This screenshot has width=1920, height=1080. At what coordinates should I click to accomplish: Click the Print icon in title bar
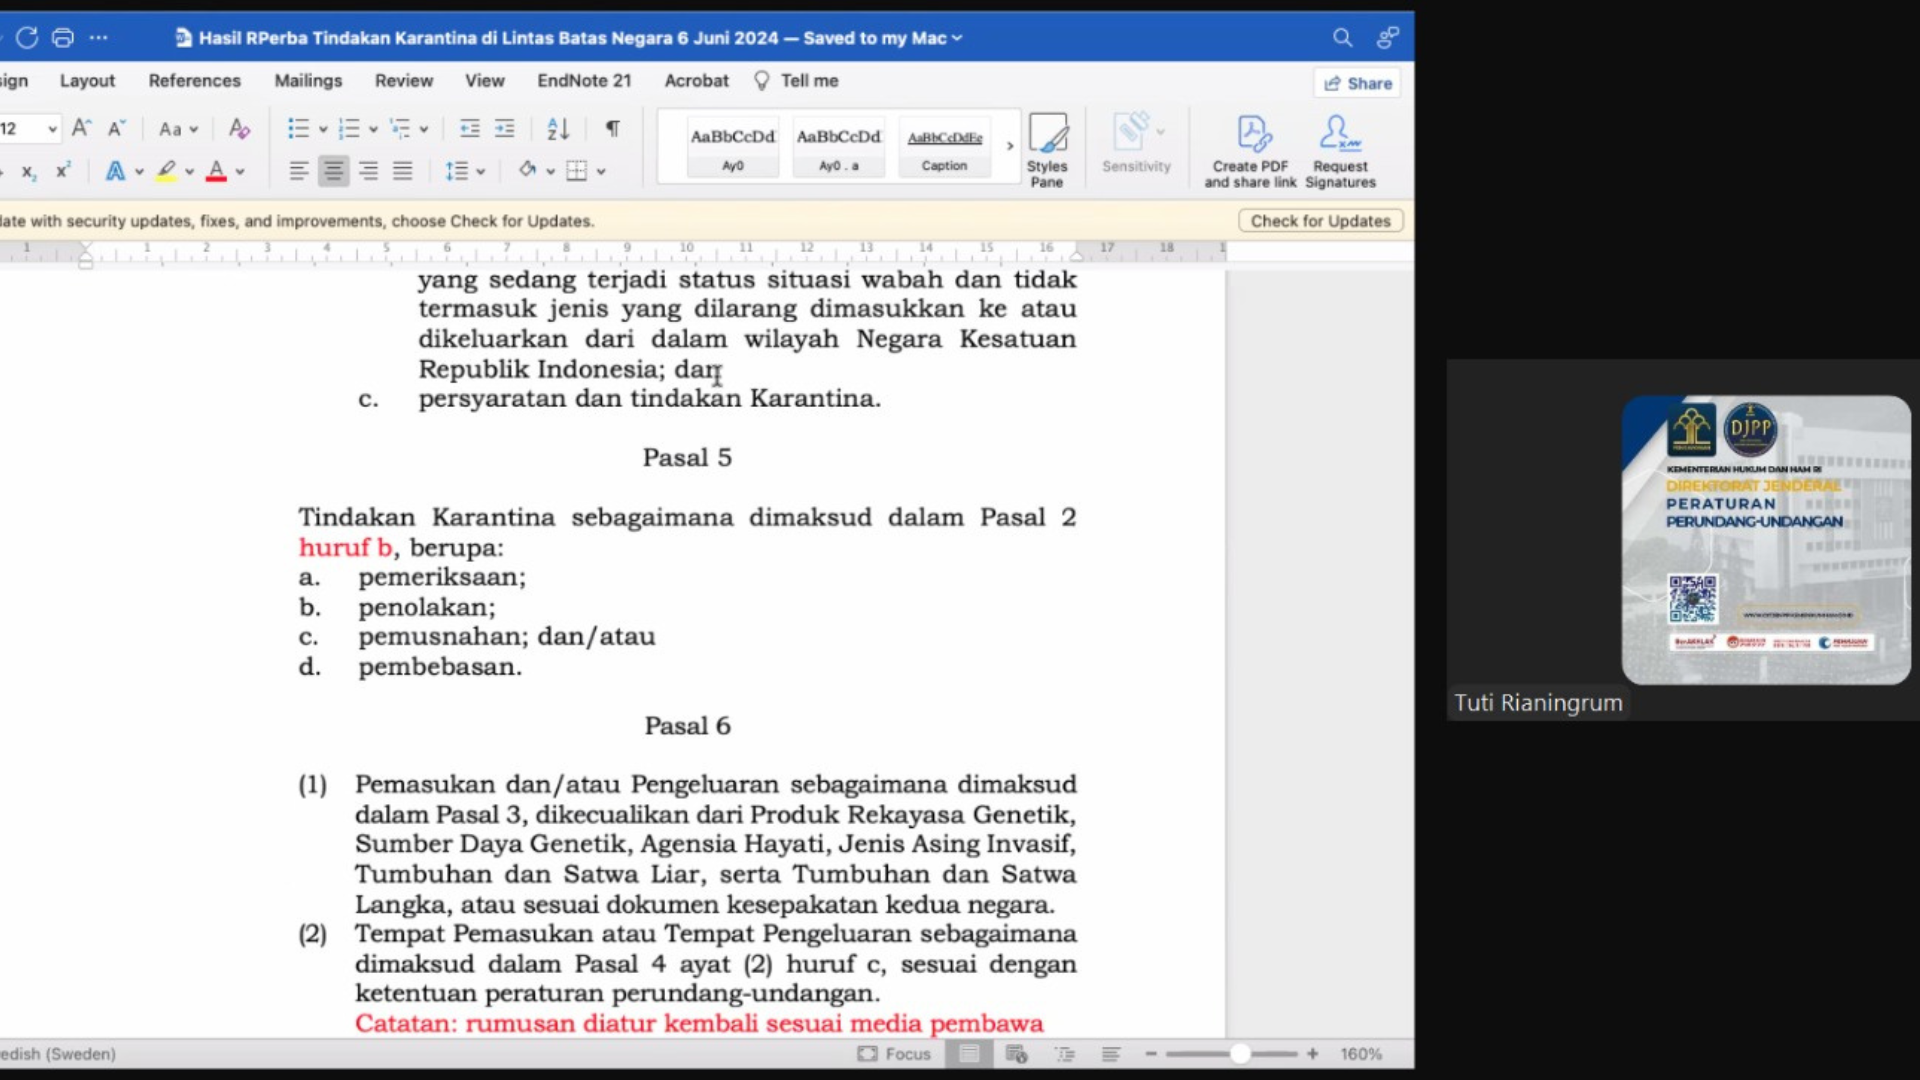62,38
